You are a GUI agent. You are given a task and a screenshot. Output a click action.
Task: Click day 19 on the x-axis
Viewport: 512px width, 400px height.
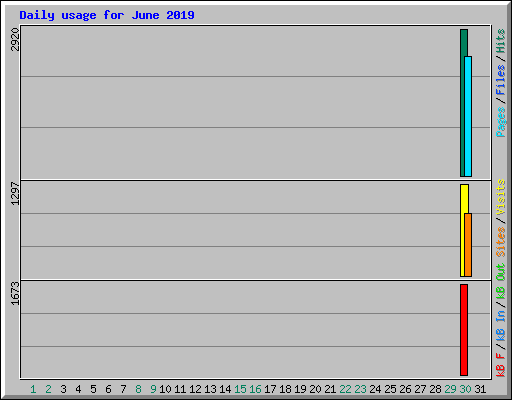click(x=300, y=389)
